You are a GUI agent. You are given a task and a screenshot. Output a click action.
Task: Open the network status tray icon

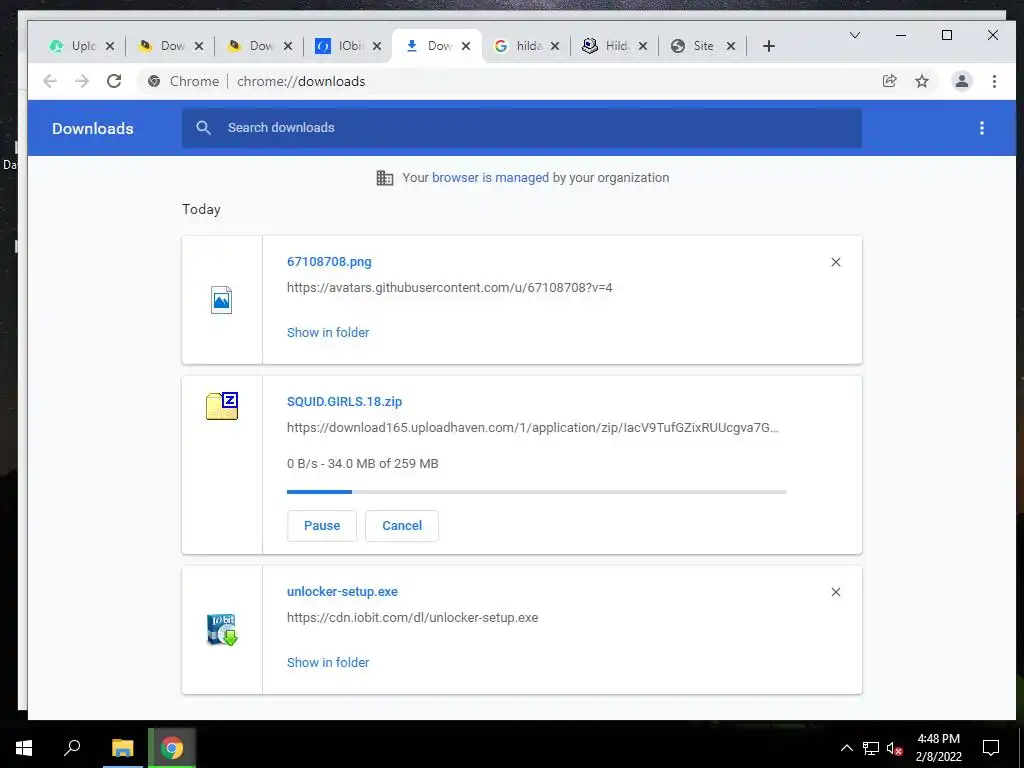pos(871,748)
